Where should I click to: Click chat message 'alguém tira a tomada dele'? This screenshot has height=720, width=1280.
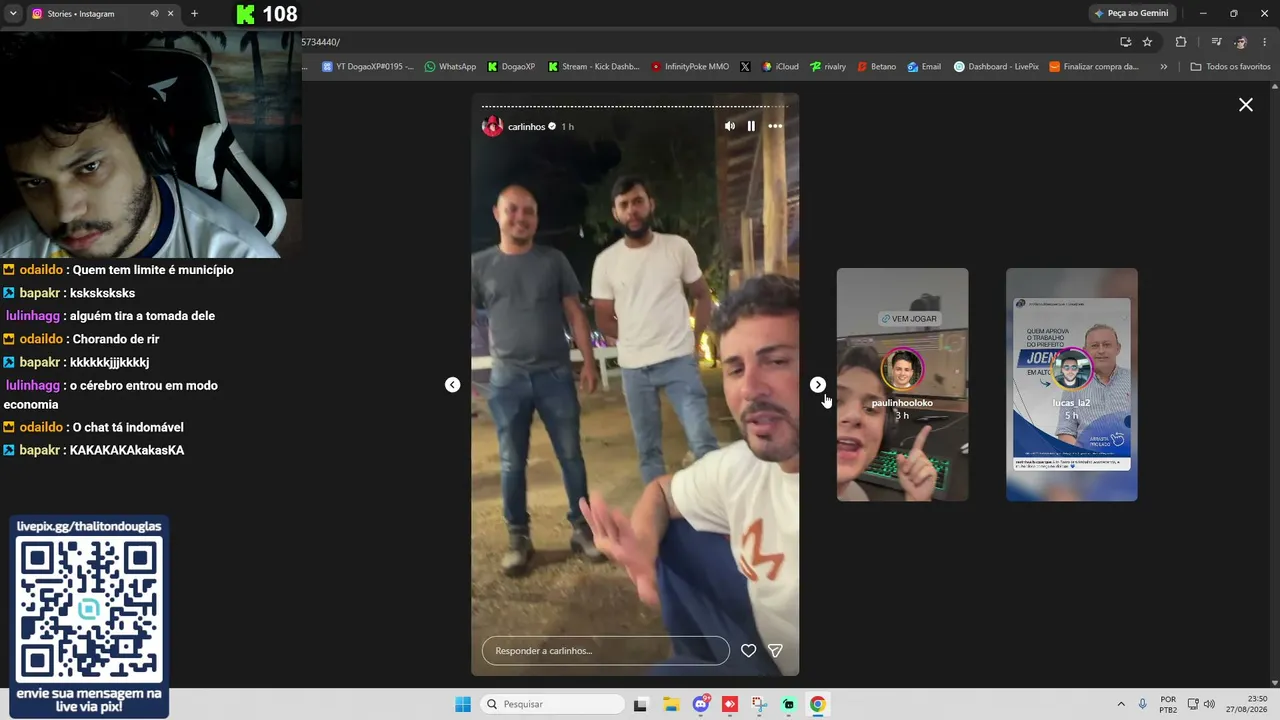(x=142, y=316)
